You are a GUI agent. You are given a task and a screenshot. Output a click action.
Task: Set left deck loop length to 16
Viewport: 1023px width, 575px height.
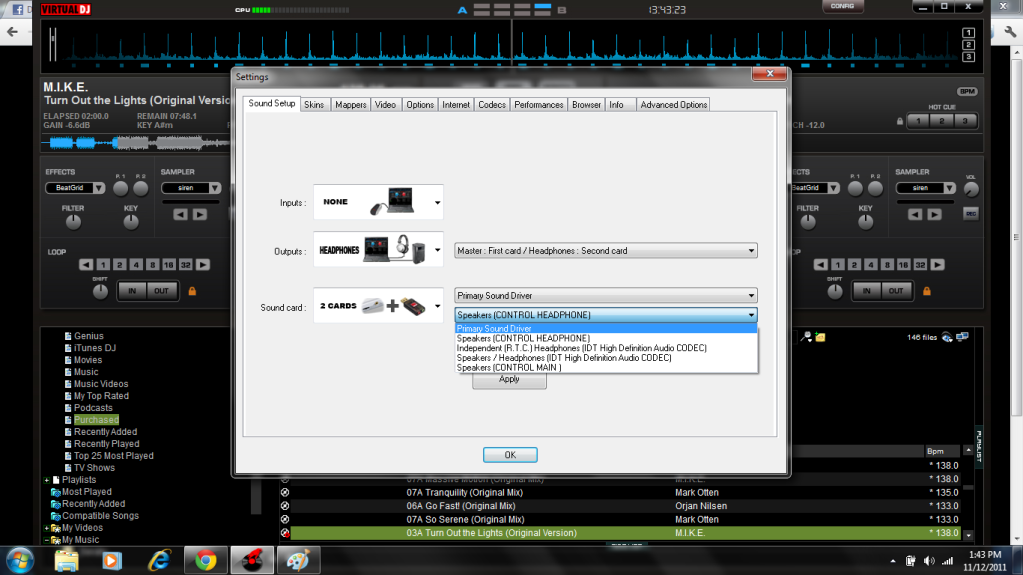[x=169, y=265]
